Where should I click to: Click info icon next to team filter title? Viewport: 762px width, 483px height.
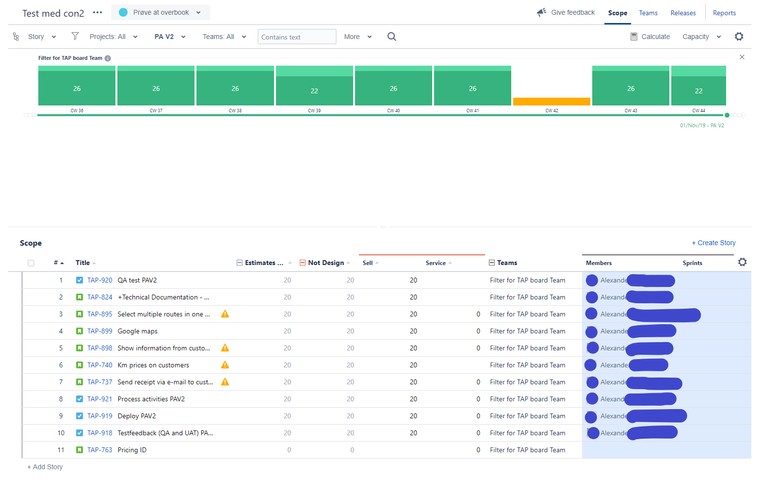tap(108, 58)
